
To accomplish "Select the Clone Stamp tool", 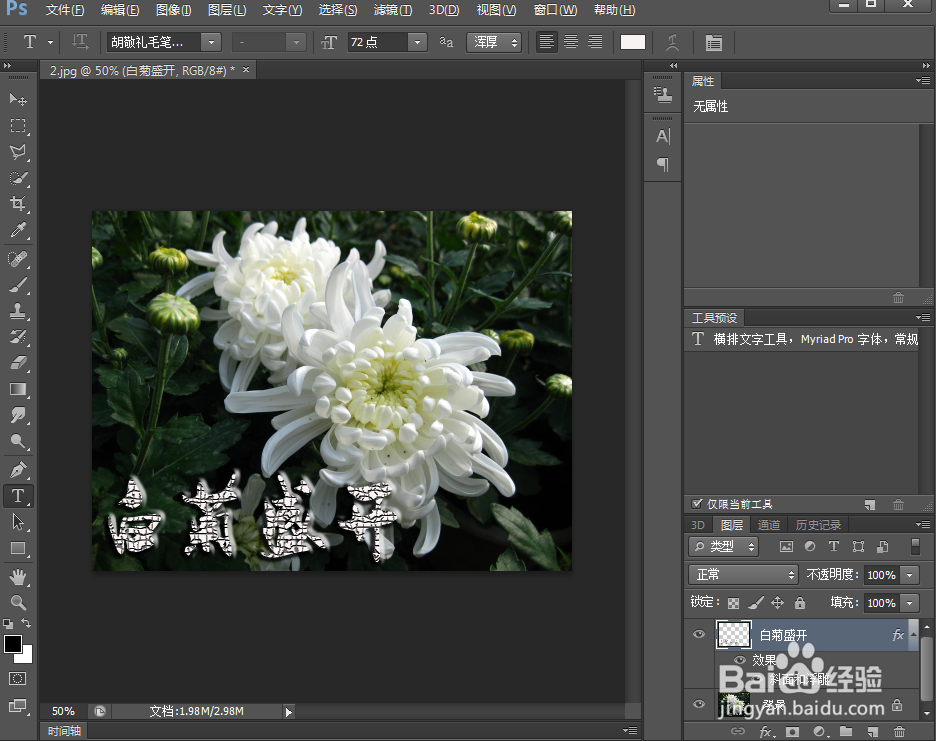I will (18, 311).
